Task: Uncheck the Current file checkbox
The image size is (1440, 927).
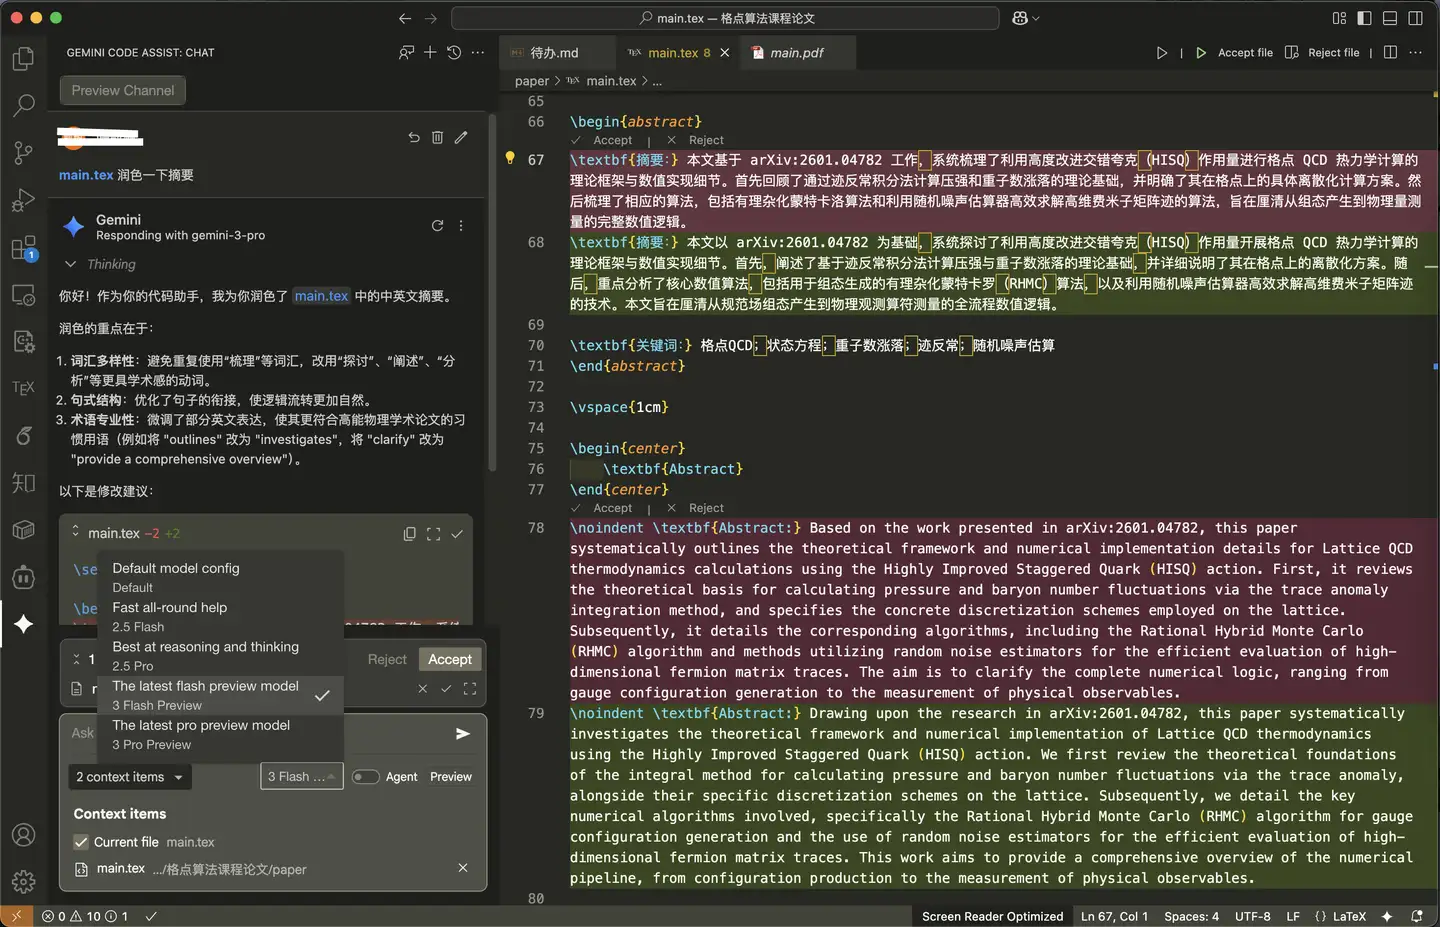Action: 81,842
